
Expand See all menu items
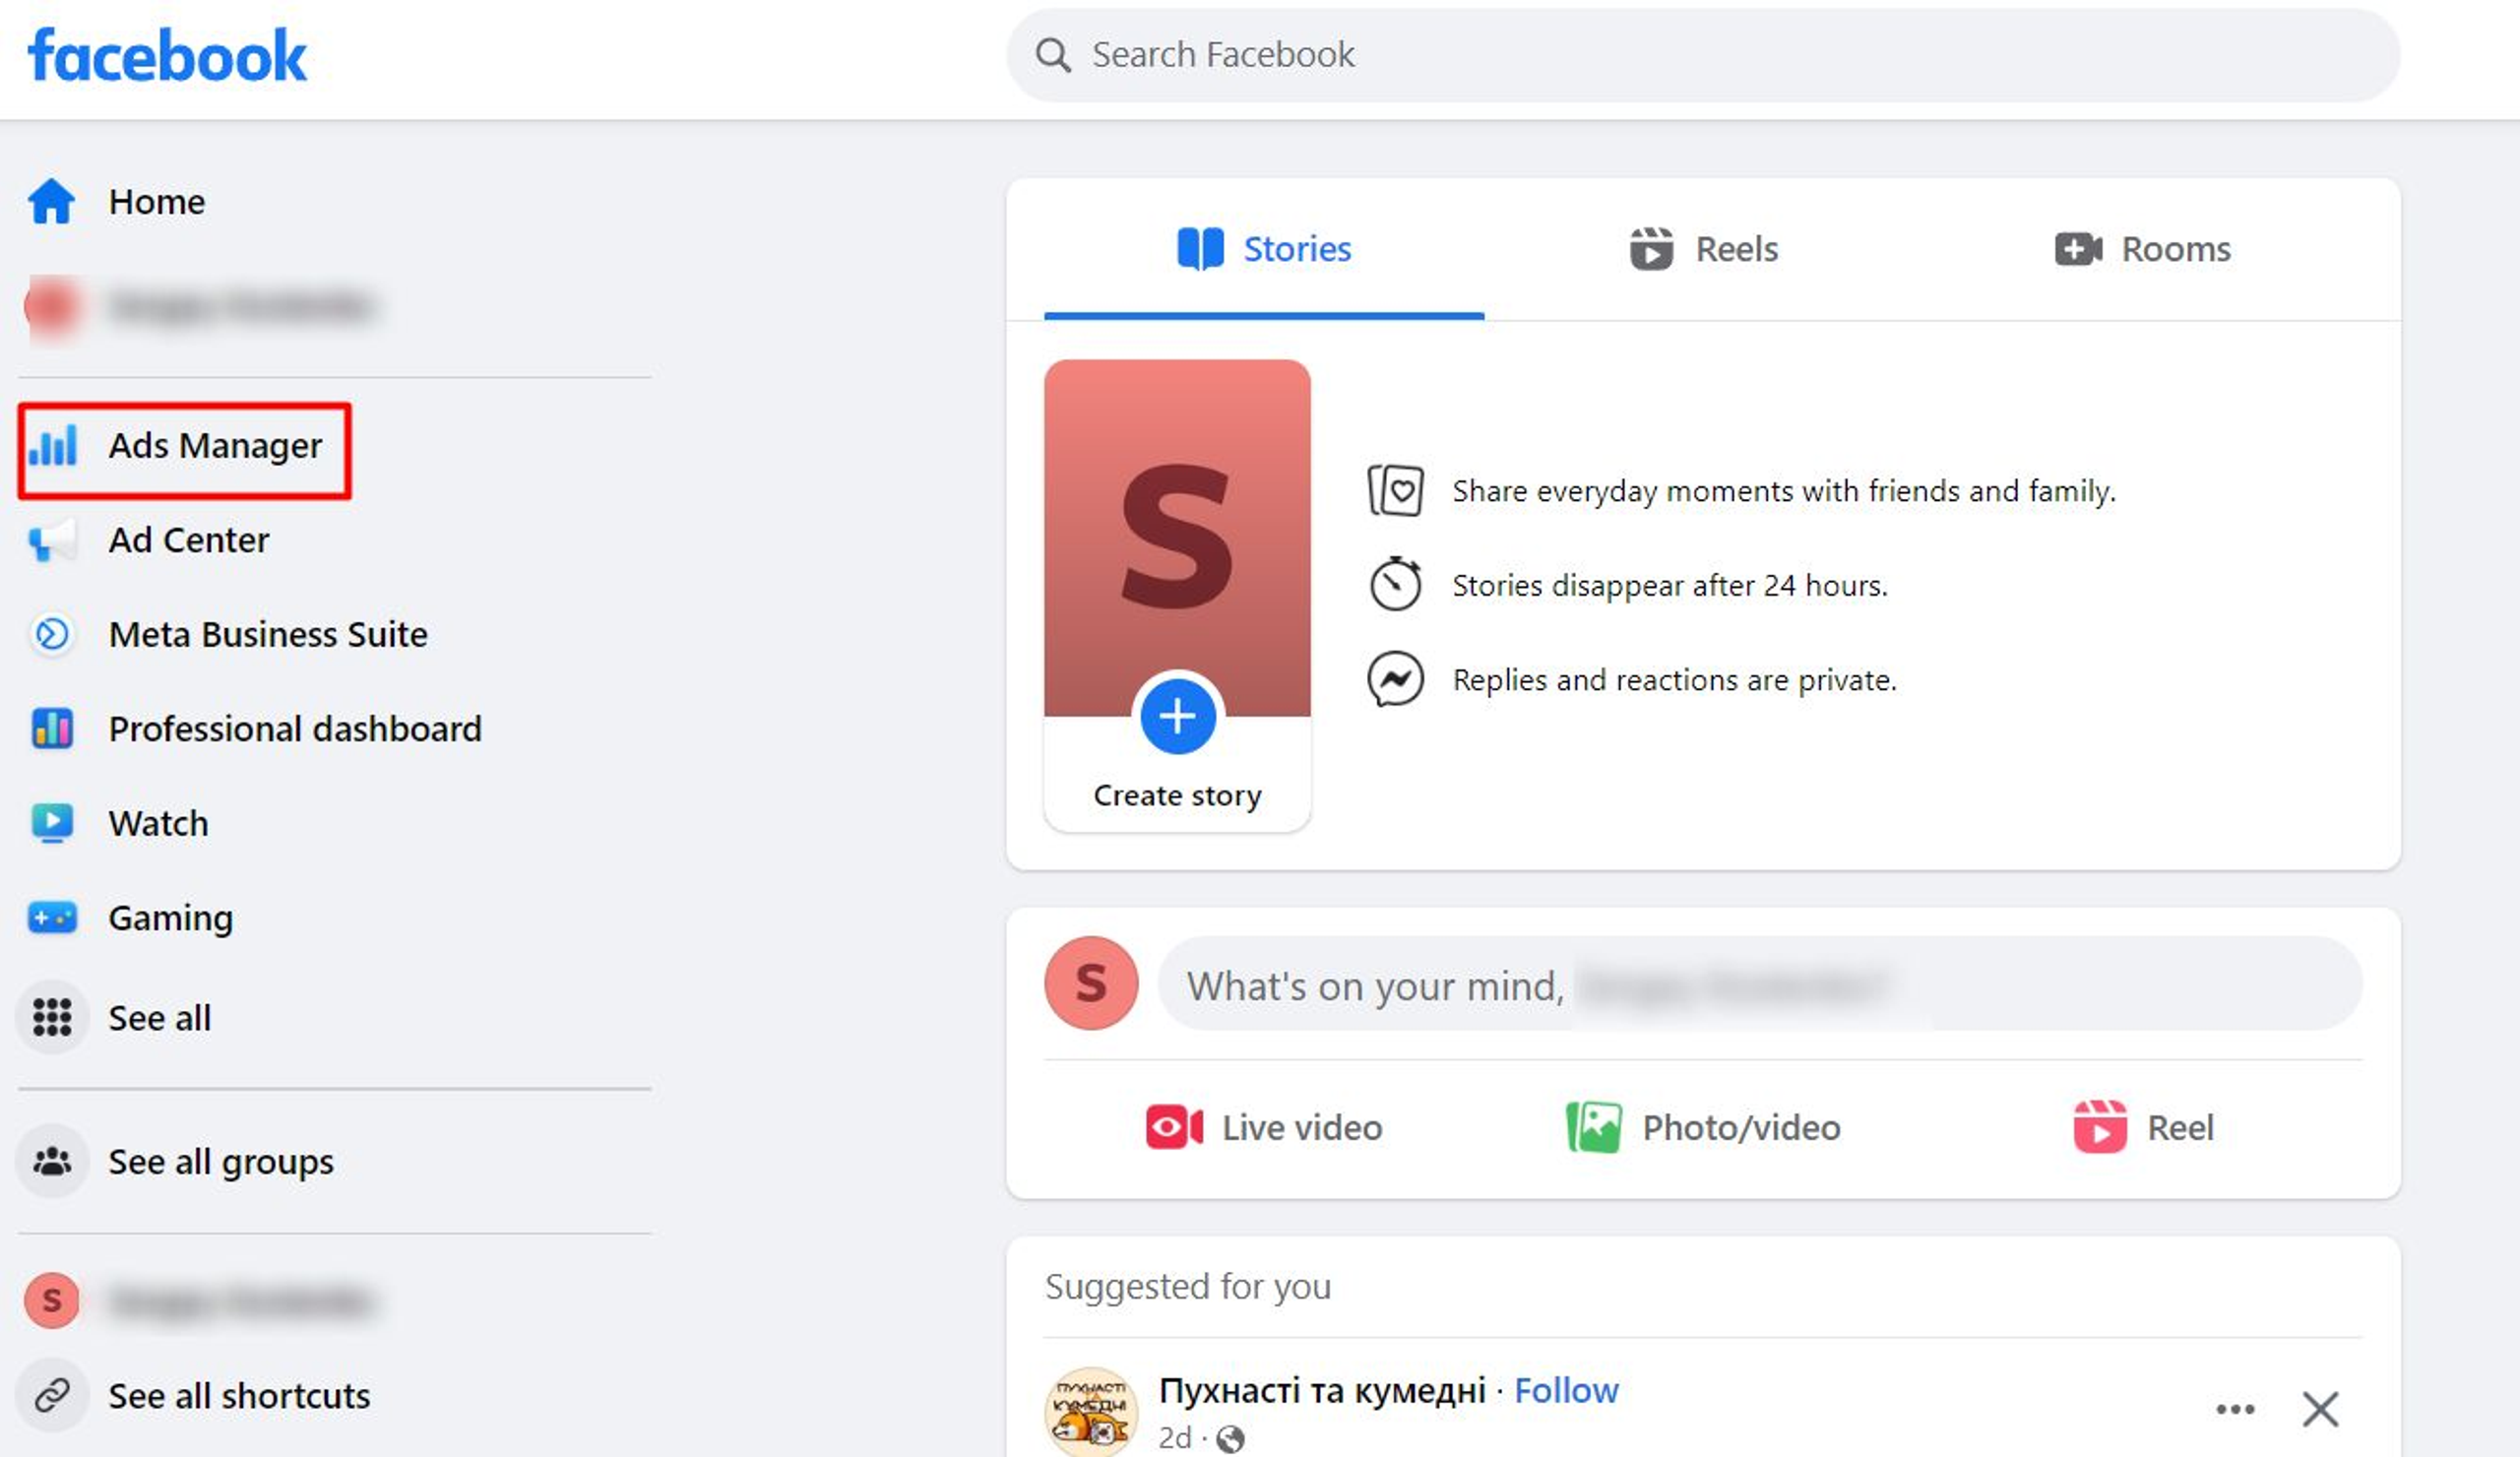[159, 1018]
